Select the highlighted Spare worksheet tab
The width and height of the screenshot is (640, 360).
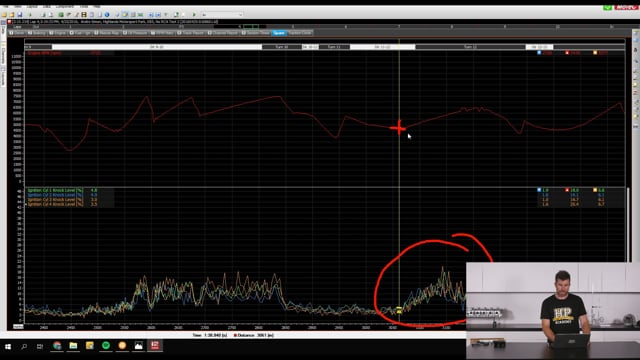(279, 33)
